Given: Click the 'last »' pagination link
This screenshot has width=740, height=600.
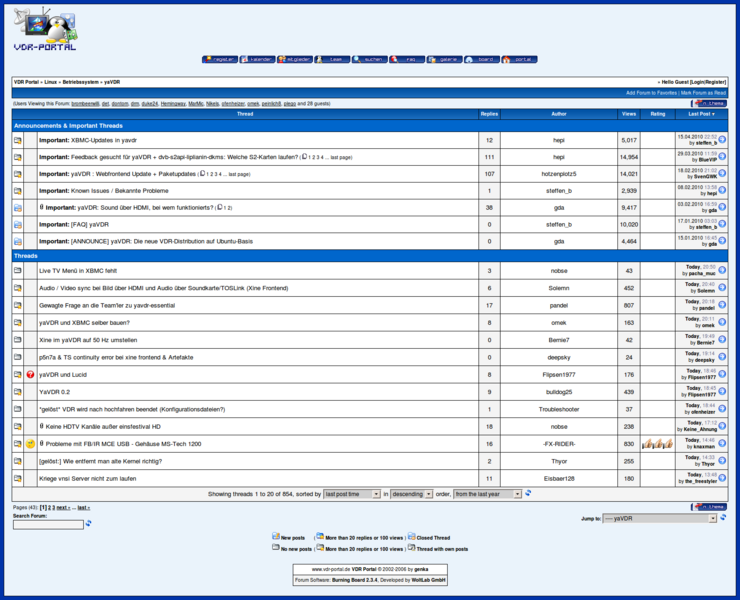Looking at the screenshot, I should click(84, 508).
